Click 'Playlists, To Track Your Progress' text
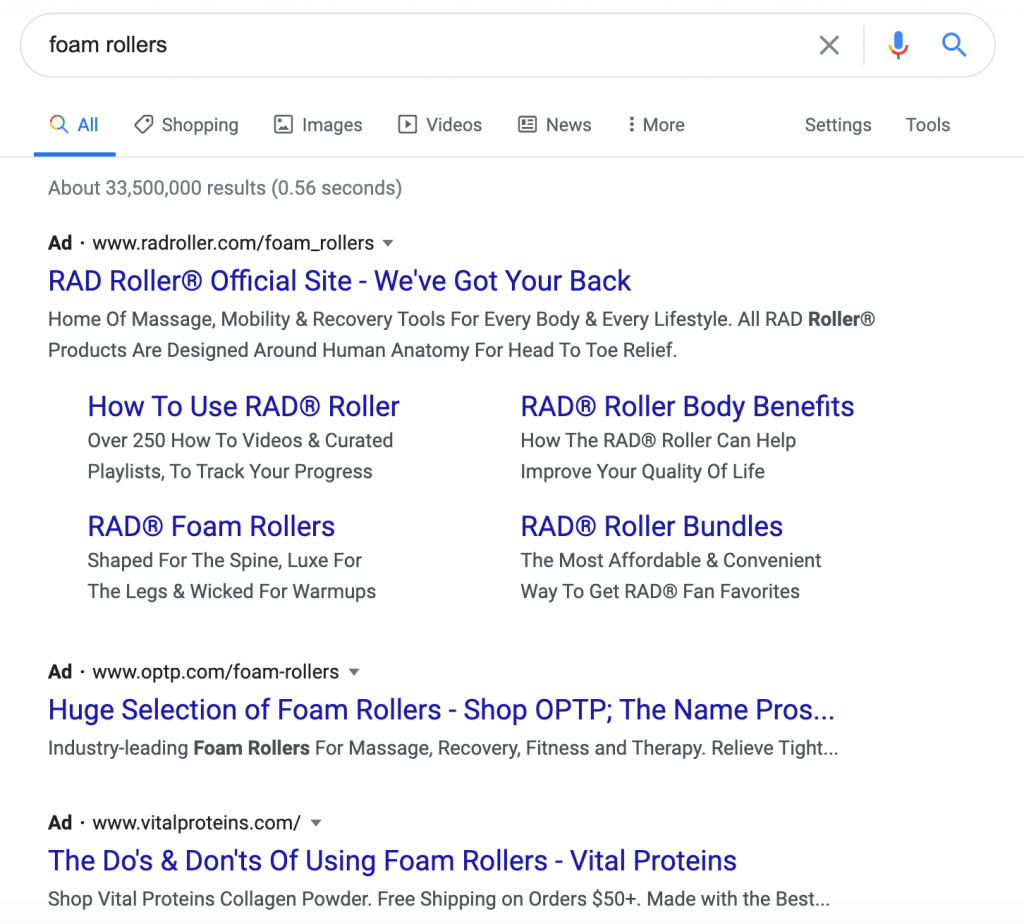The width and height of the screenshot is (1024, 924). (x=230, y=471)
